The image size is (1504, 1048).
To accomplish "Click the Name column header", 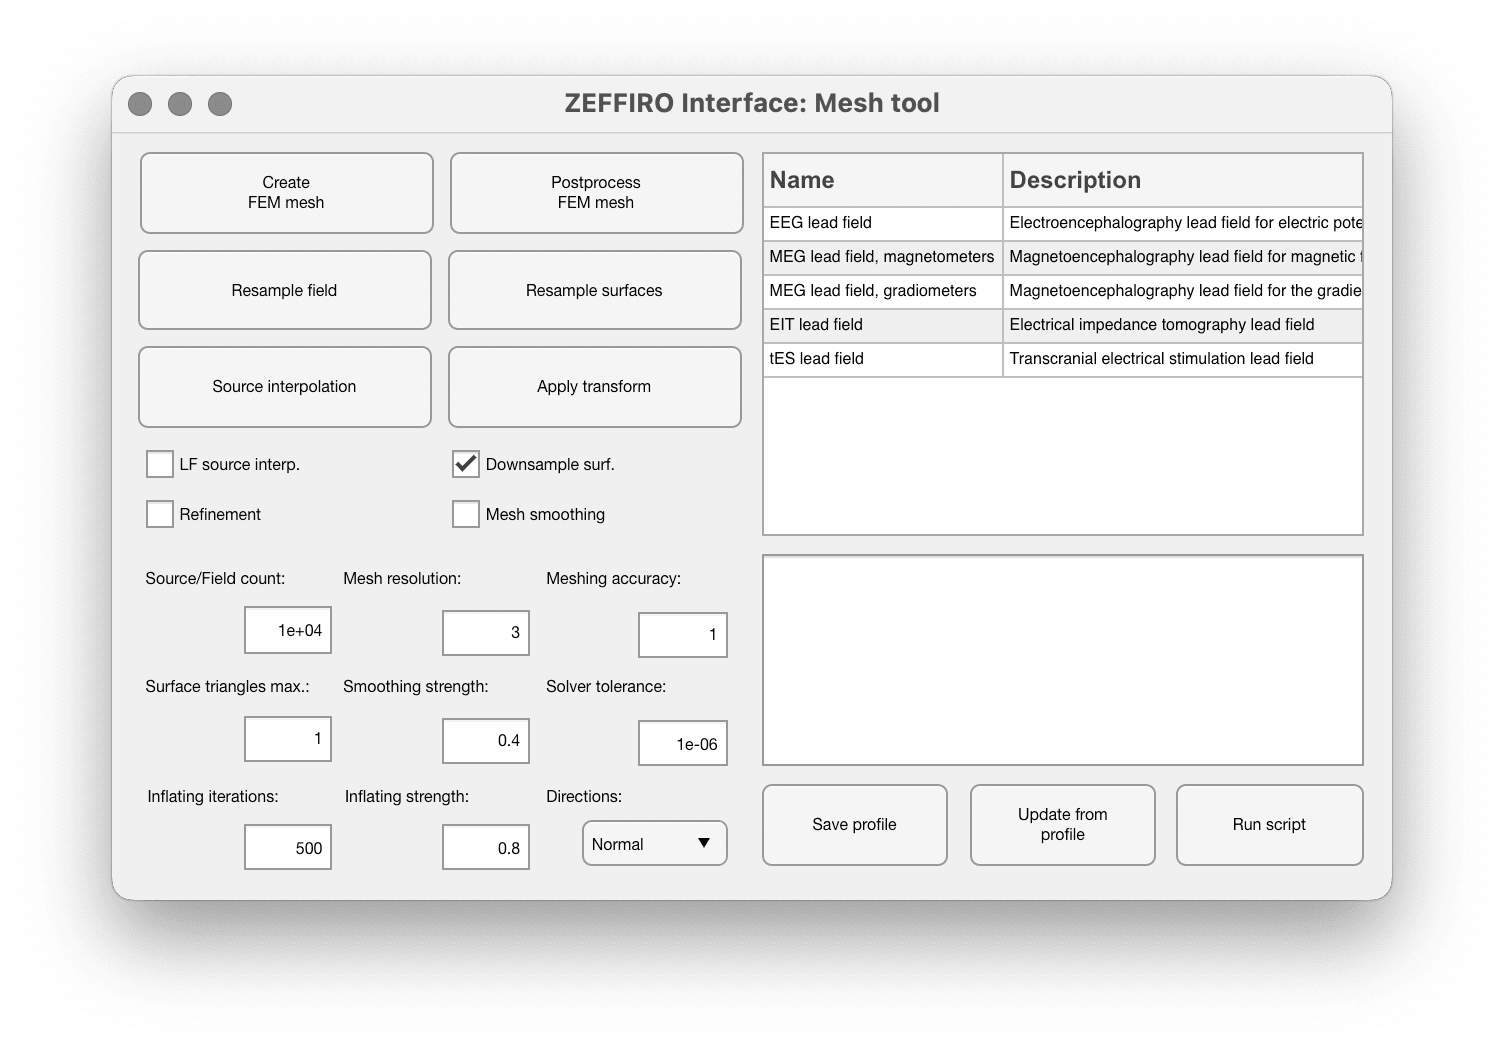I will coord(883,180).
